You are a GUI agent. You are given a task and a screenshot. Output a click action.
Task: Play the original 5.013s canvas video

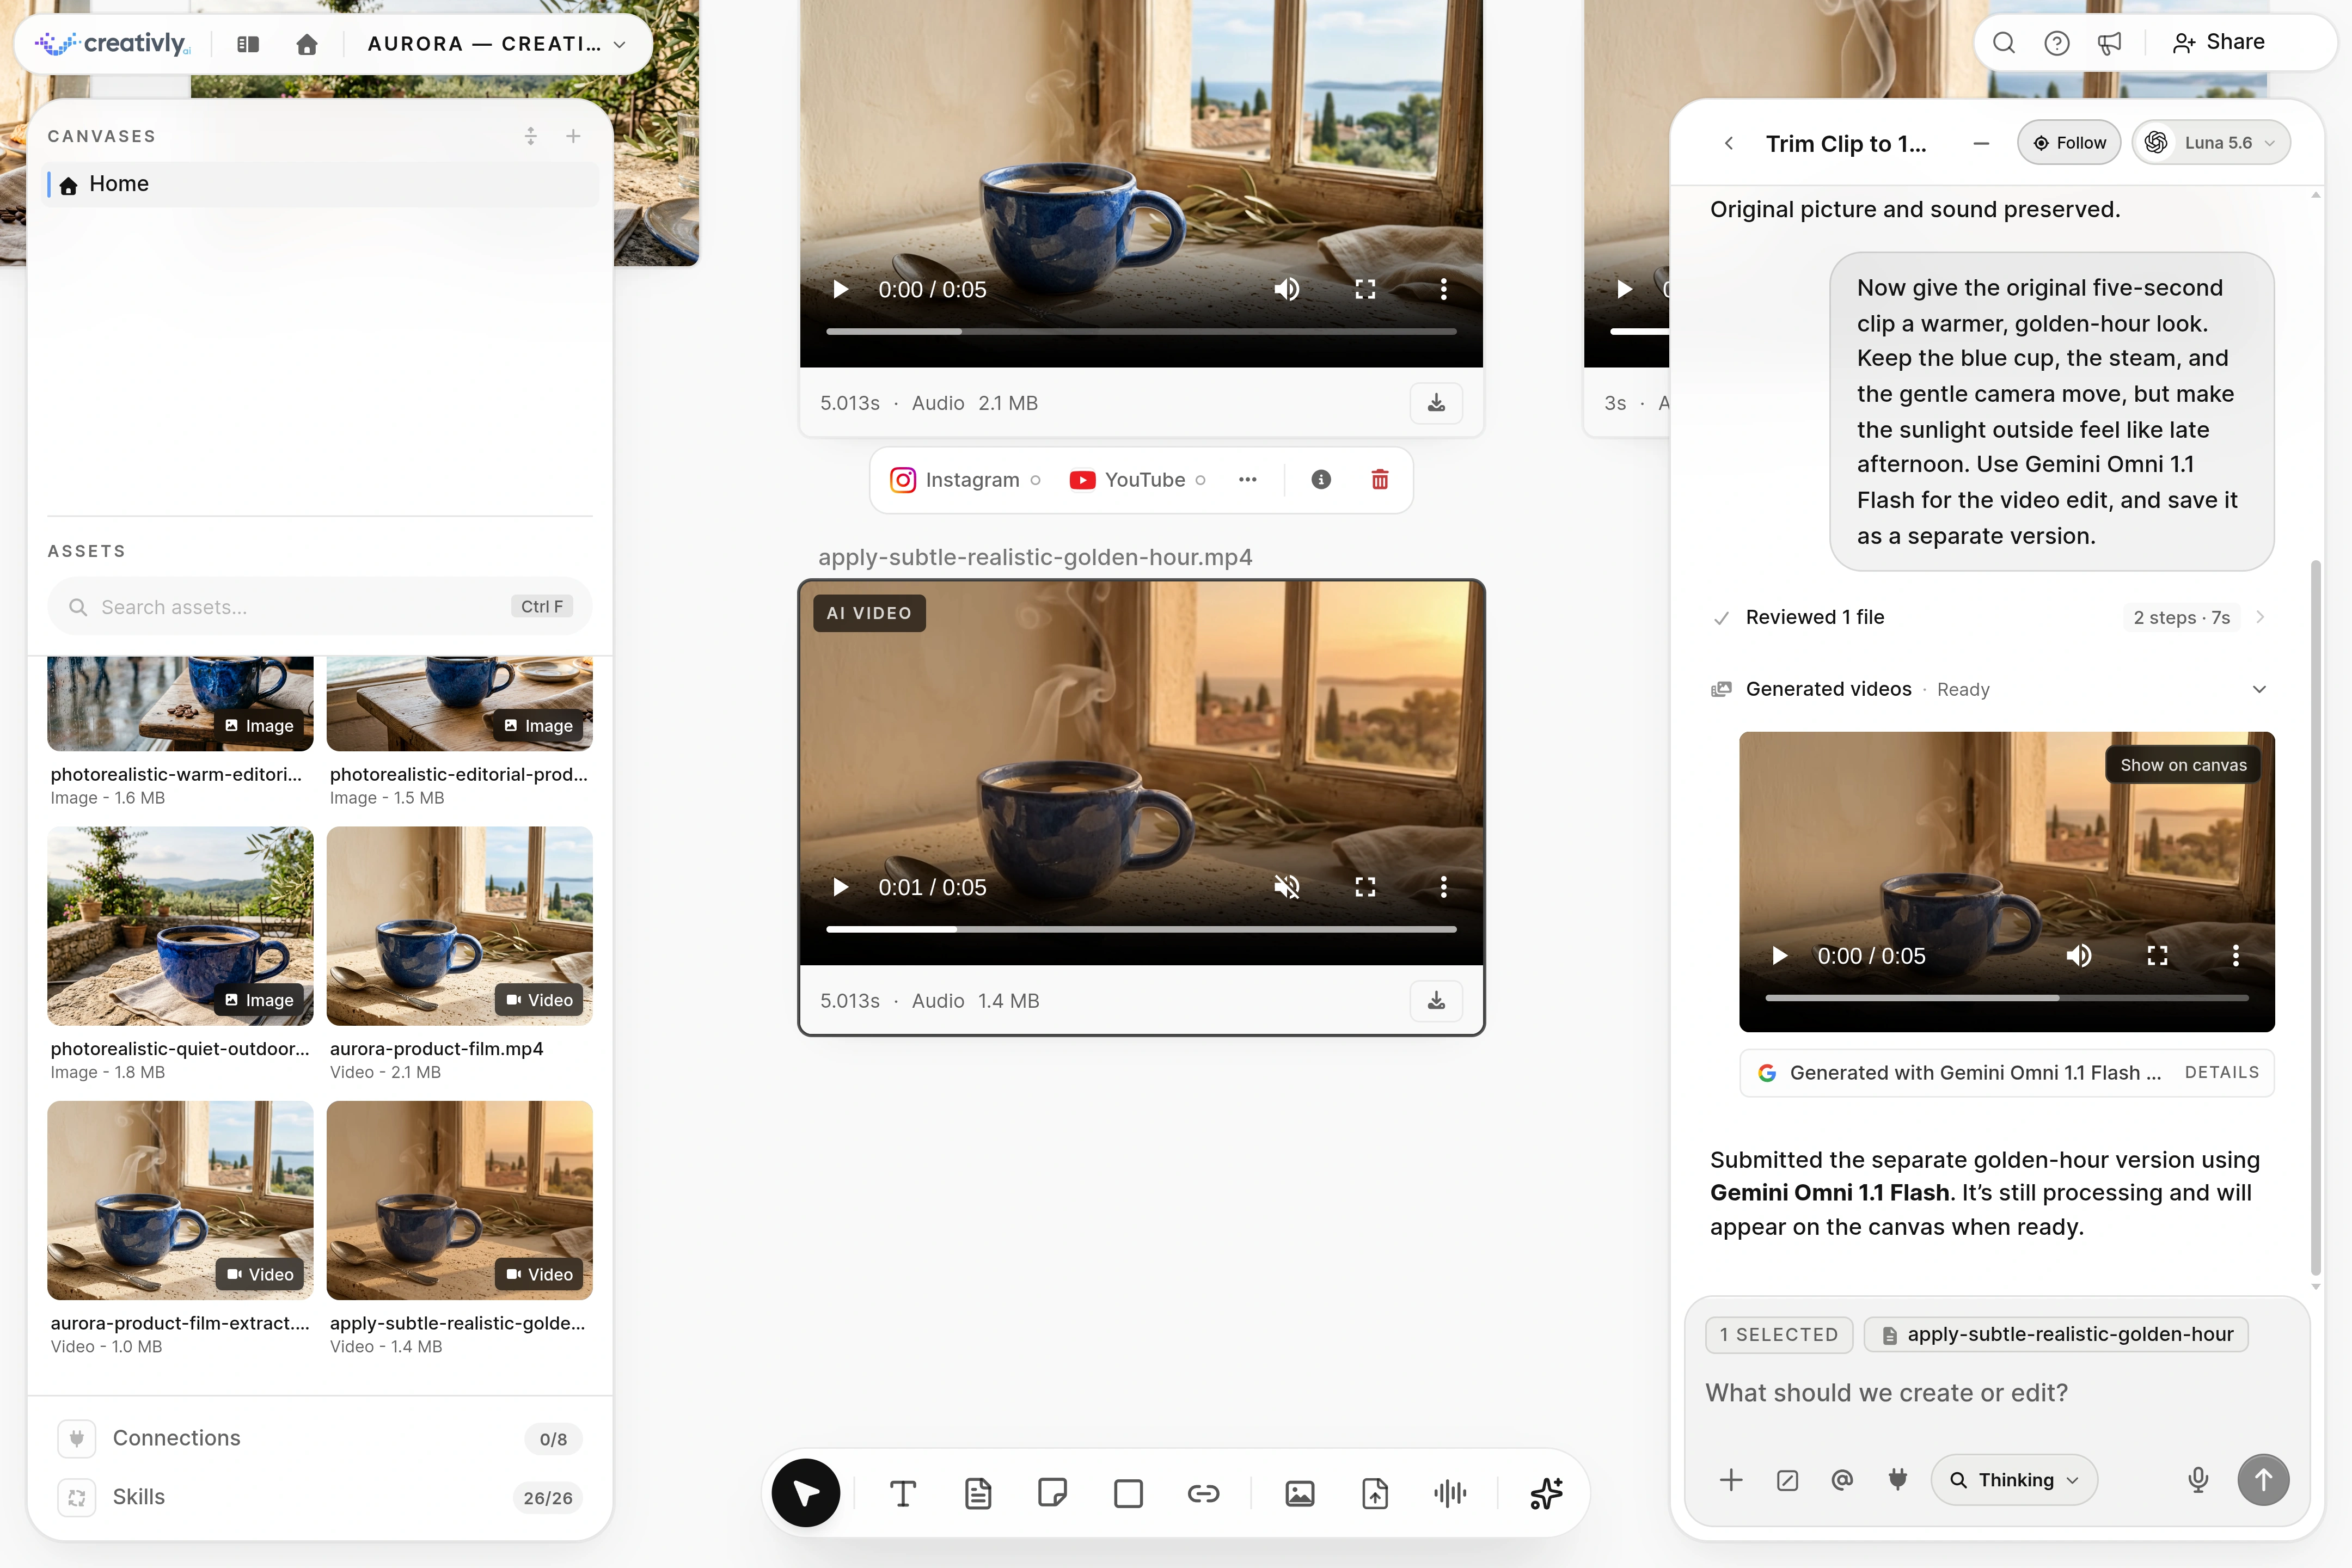click(x=841, y=289)
